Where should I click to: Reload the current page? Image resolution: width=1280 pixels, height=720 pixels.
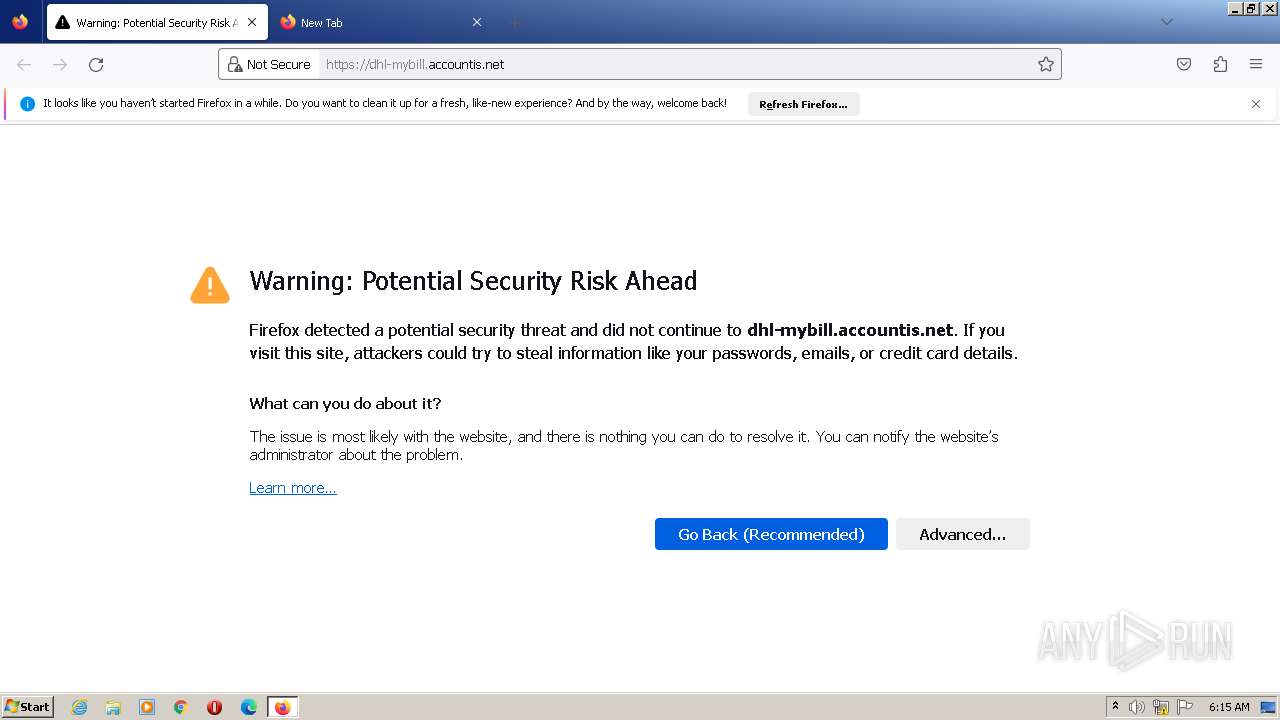tap(96, 65)
